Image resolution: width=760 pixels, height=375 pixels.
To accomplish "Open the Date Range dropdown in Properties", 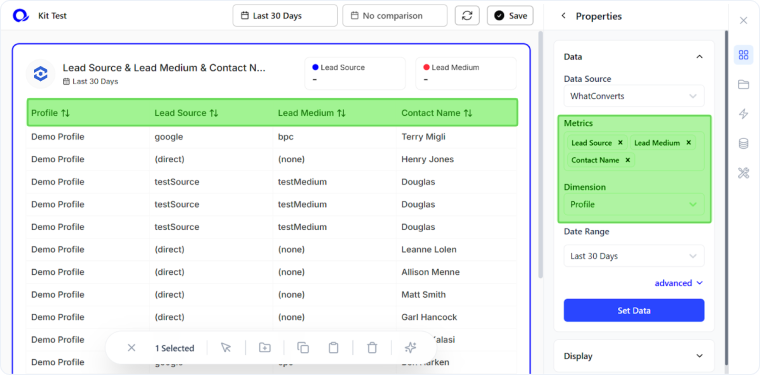I will (633, 256).
